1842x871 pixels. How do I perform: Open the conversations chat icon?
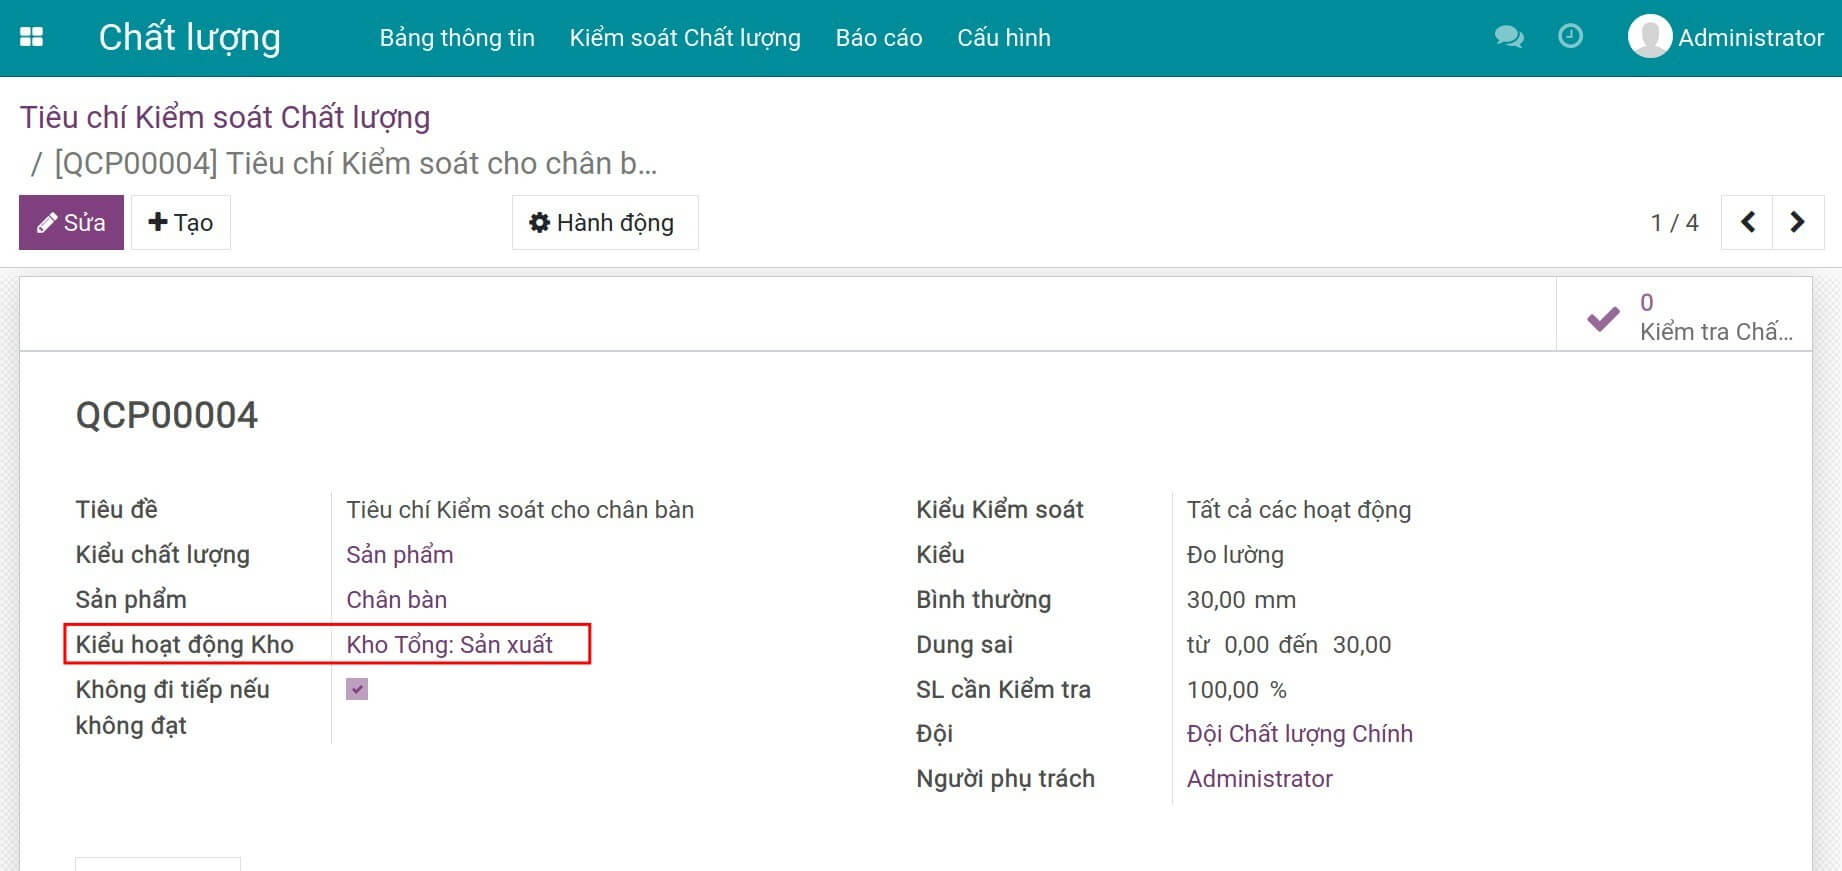coord(1509,37)
